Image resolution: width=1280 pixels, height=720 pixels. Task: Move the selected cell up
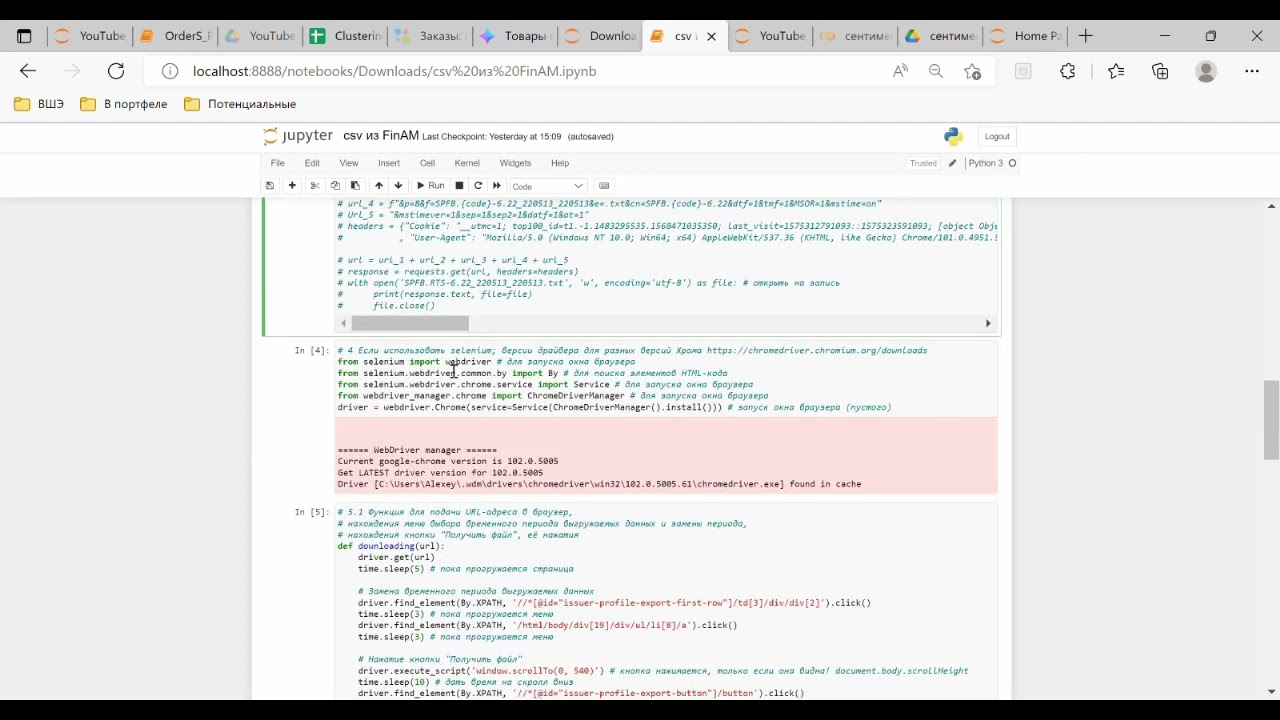[x=378, y=186]
